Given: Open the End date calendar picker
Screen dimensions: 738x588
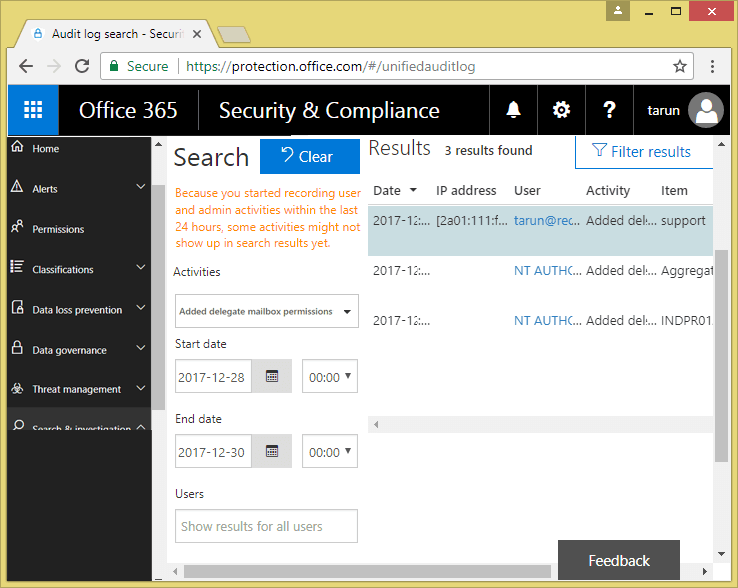Looking at the screenshot, I should pos(272,451).
